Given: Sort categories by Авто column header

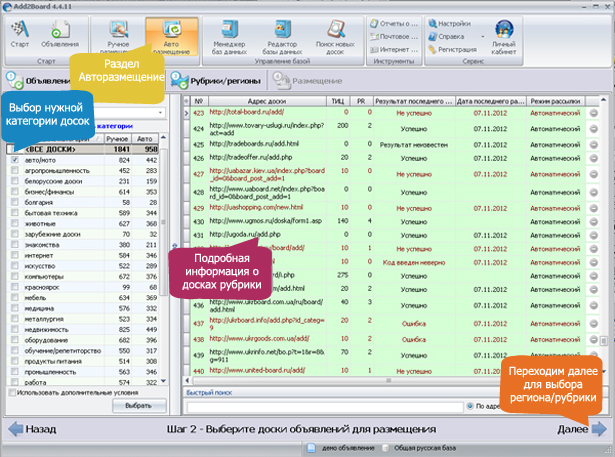Looking at the screenshot, I should coord(145,139).
